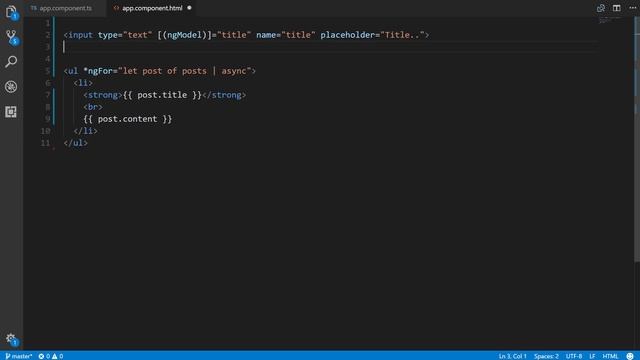Place cursor on ngModel text
640x360 pixels.
[184, 35]
